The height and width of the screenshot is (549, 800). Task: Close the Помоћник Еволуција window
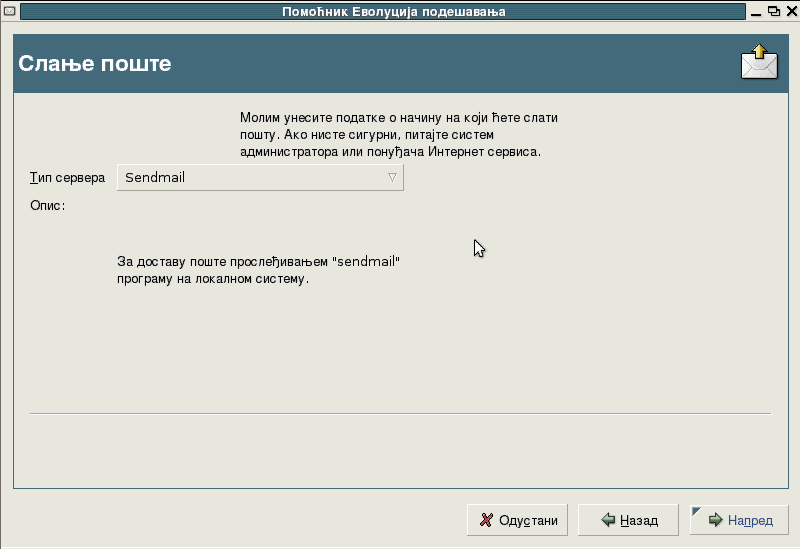tap(792, 11)
